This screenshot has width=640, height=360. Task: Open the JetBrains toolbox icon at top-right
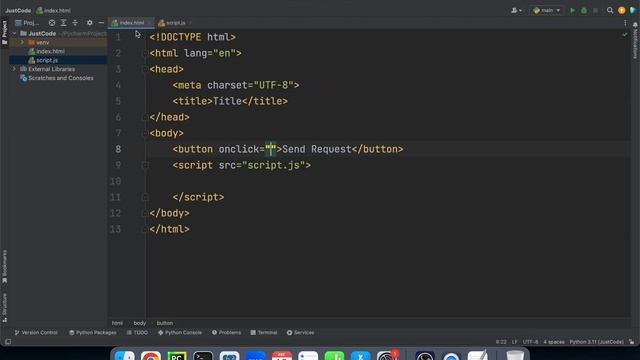pyautogui.click(x=633, y=10)
